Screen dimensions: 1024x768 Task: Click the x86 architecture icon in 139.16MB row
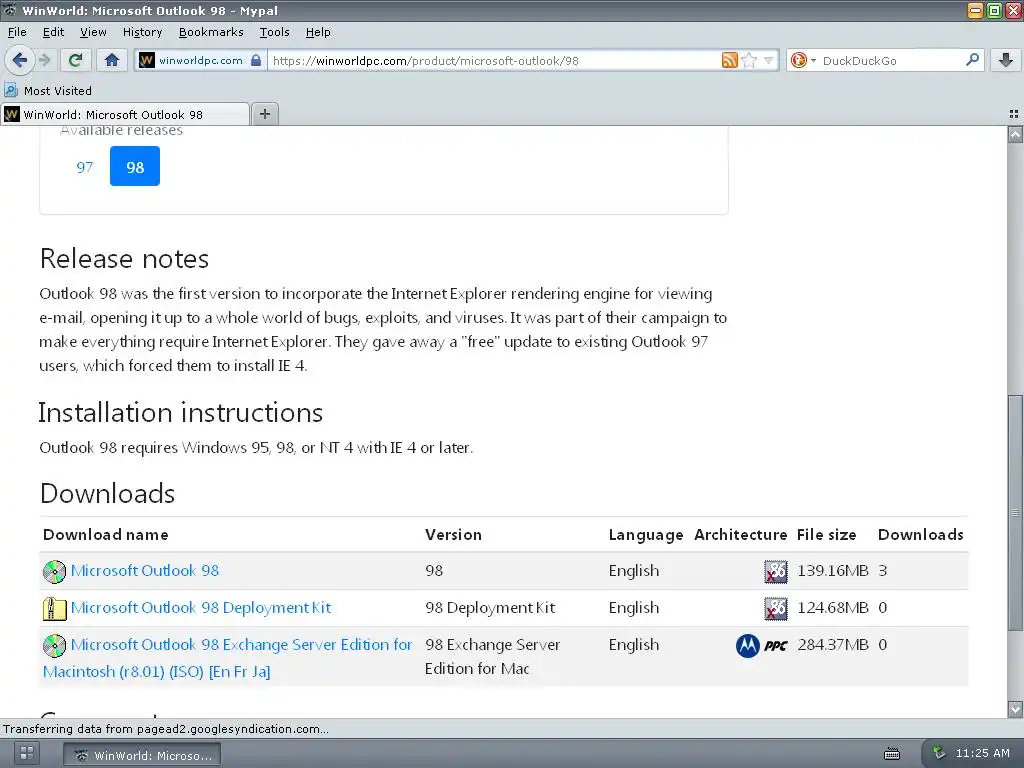tap(776, 571)
